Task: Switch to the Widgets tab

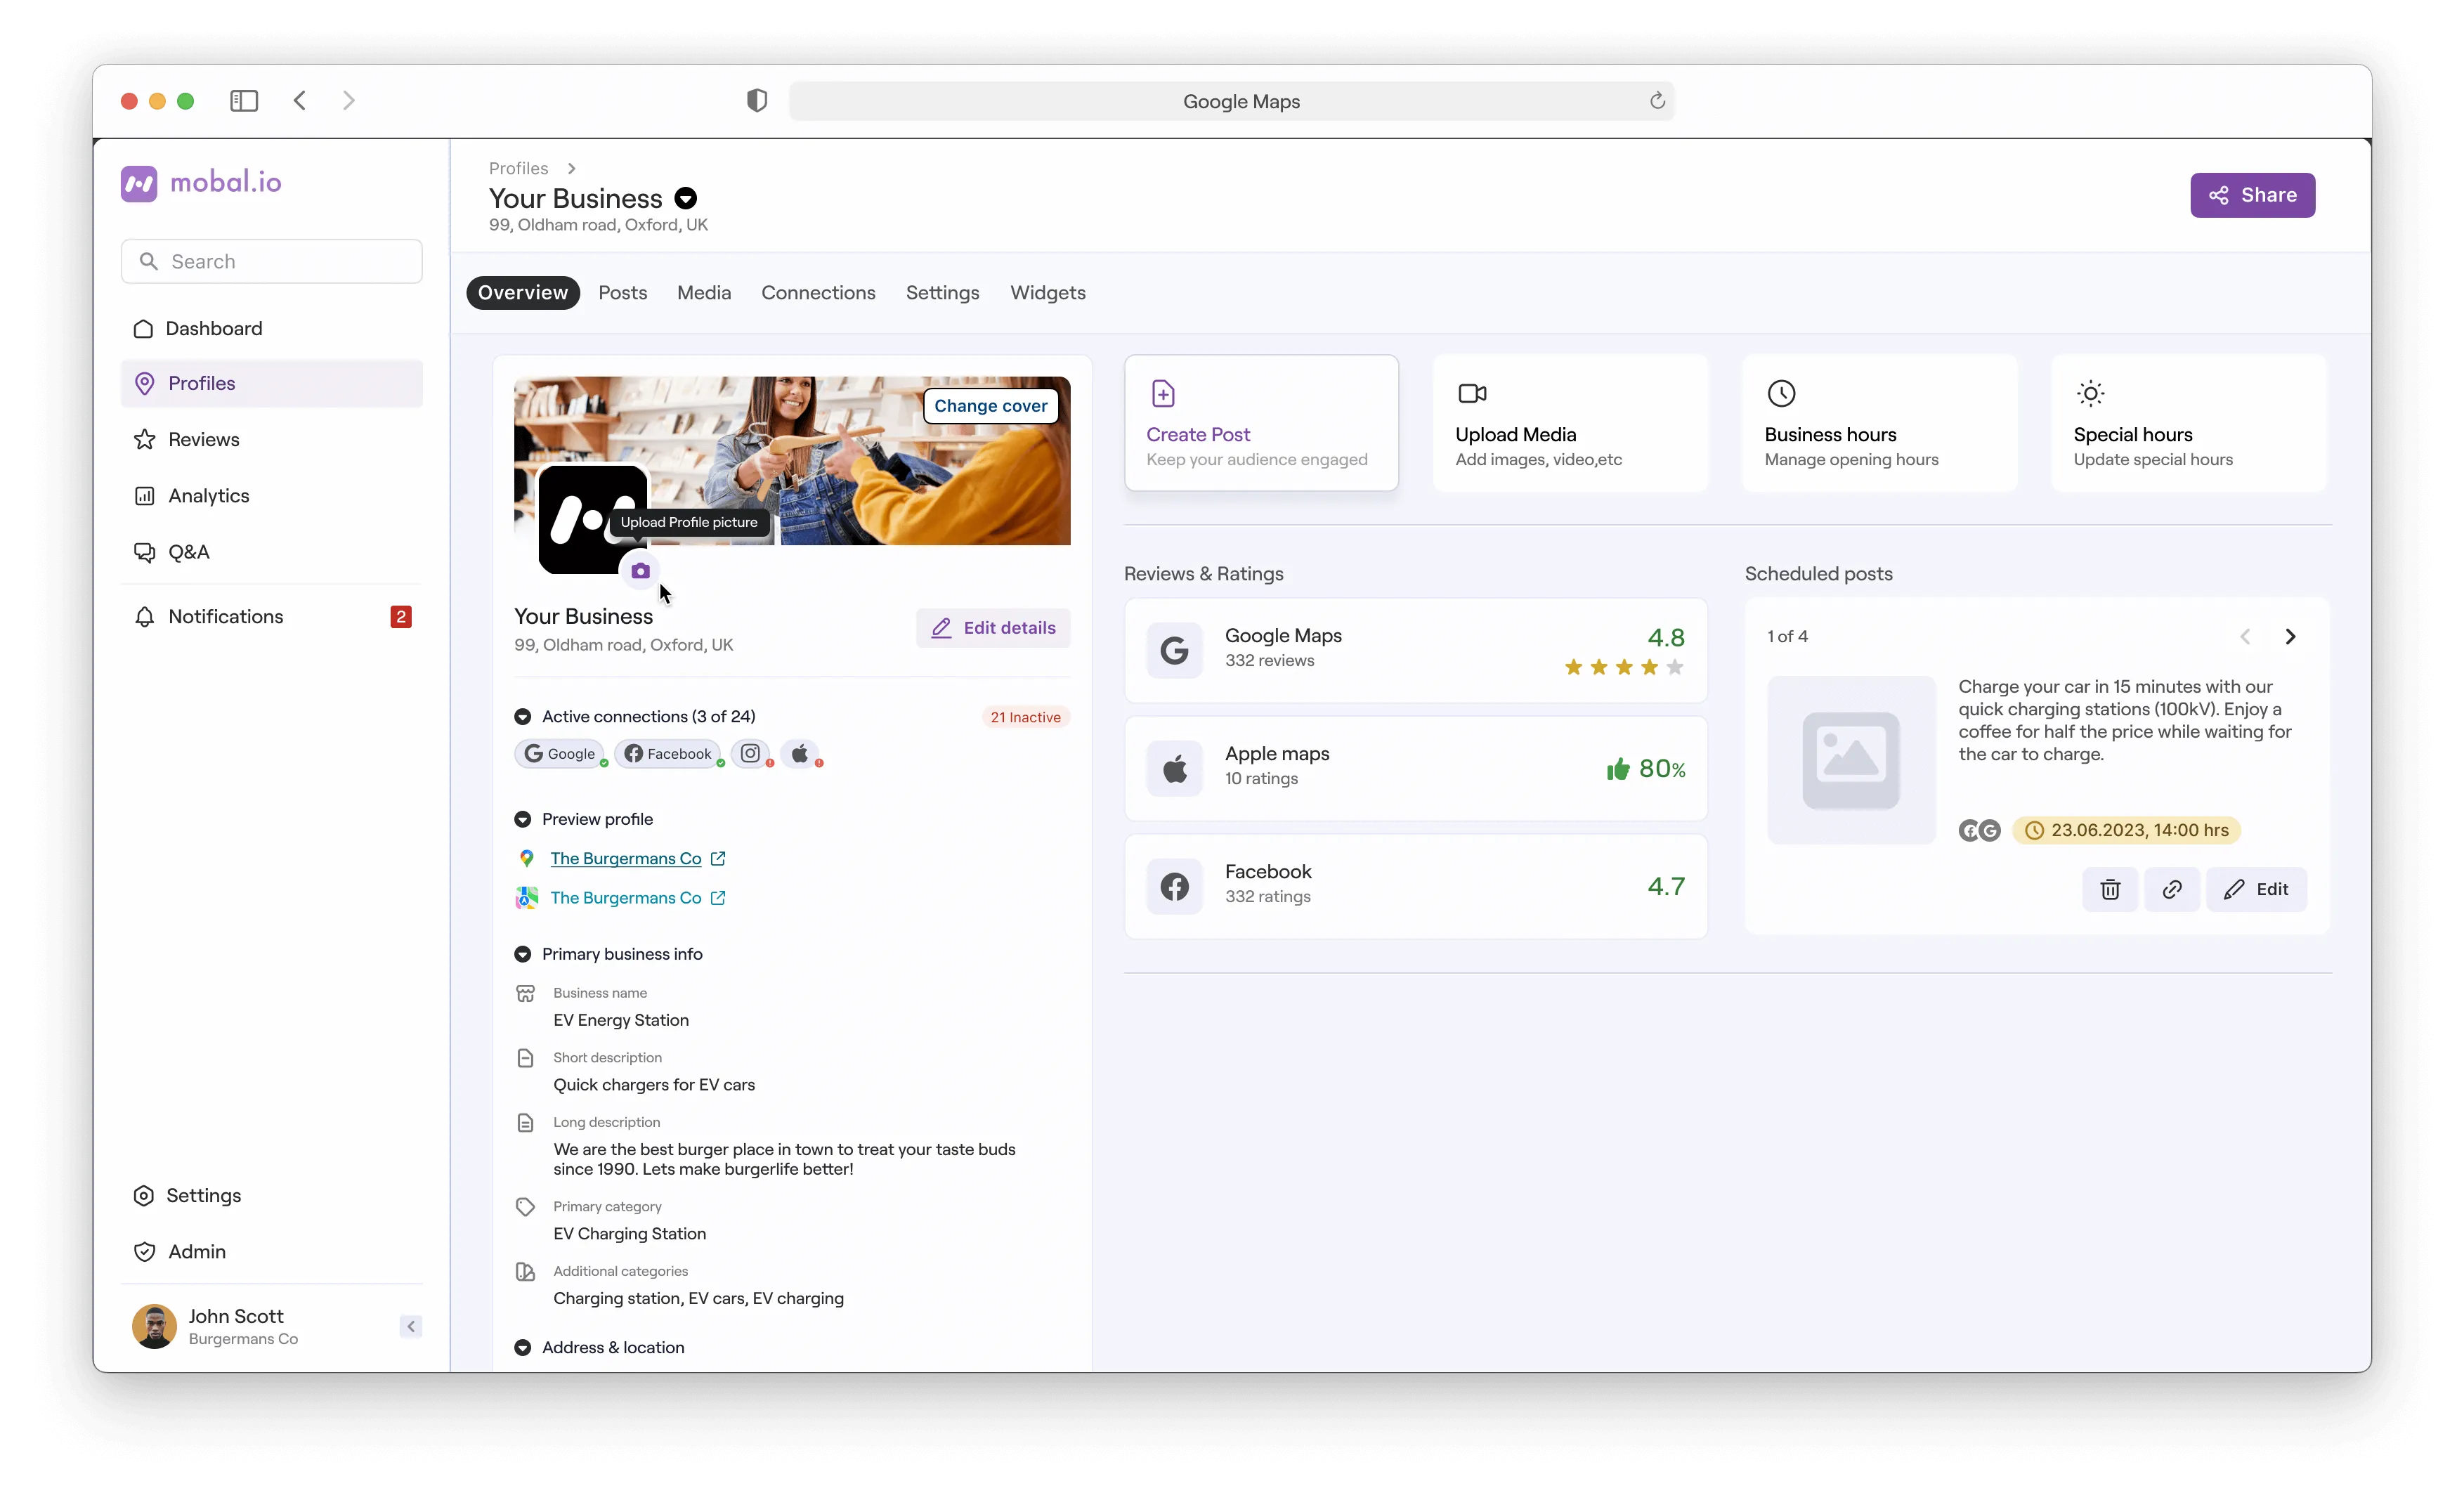Action: [x=1047, y=292]
